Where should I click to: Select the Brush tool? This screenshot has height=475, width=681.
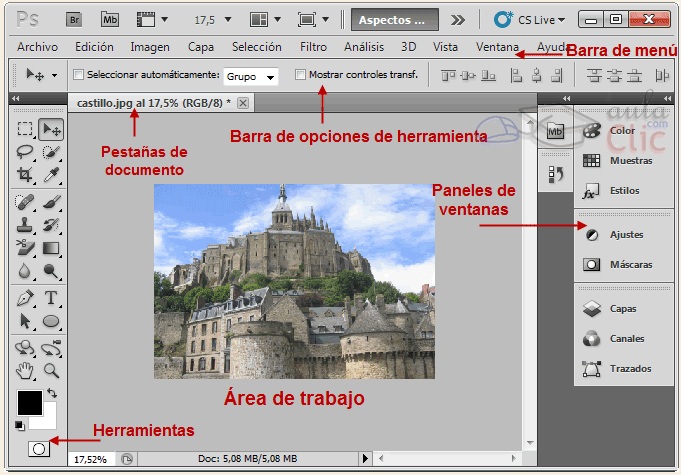(x=51, y=202)
